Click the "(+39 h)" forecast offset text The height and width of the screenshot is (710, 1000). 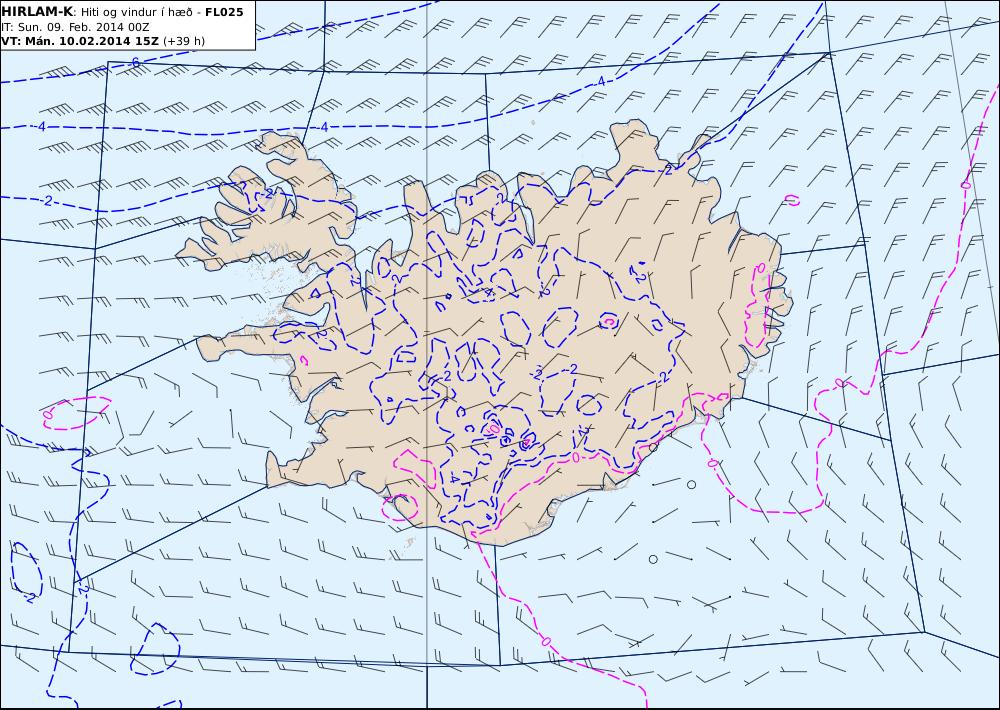(x=184, y=41)
